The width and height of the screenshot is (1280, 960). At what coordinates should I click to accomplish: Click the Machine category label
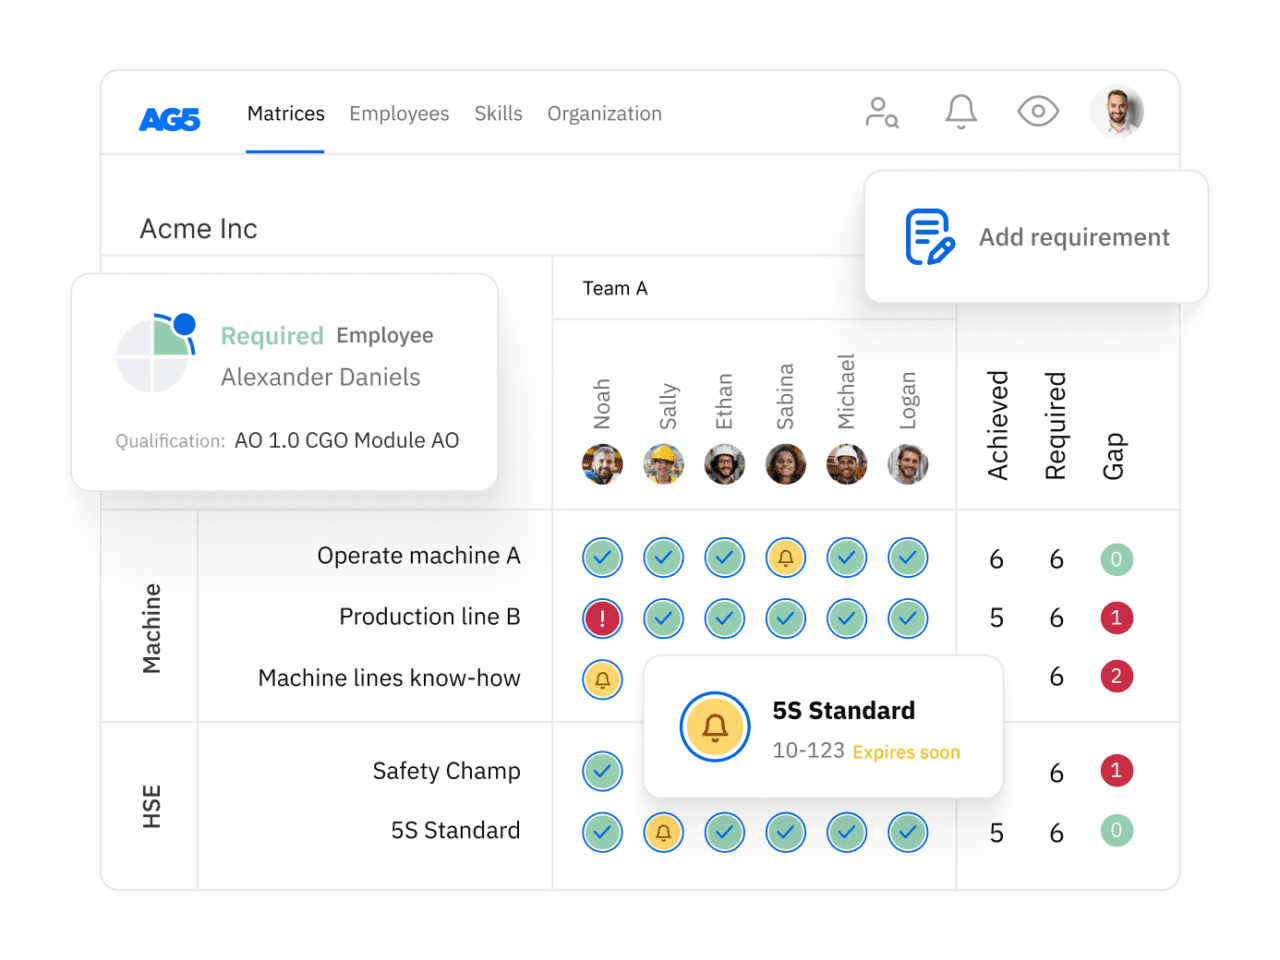pos(151,629)
